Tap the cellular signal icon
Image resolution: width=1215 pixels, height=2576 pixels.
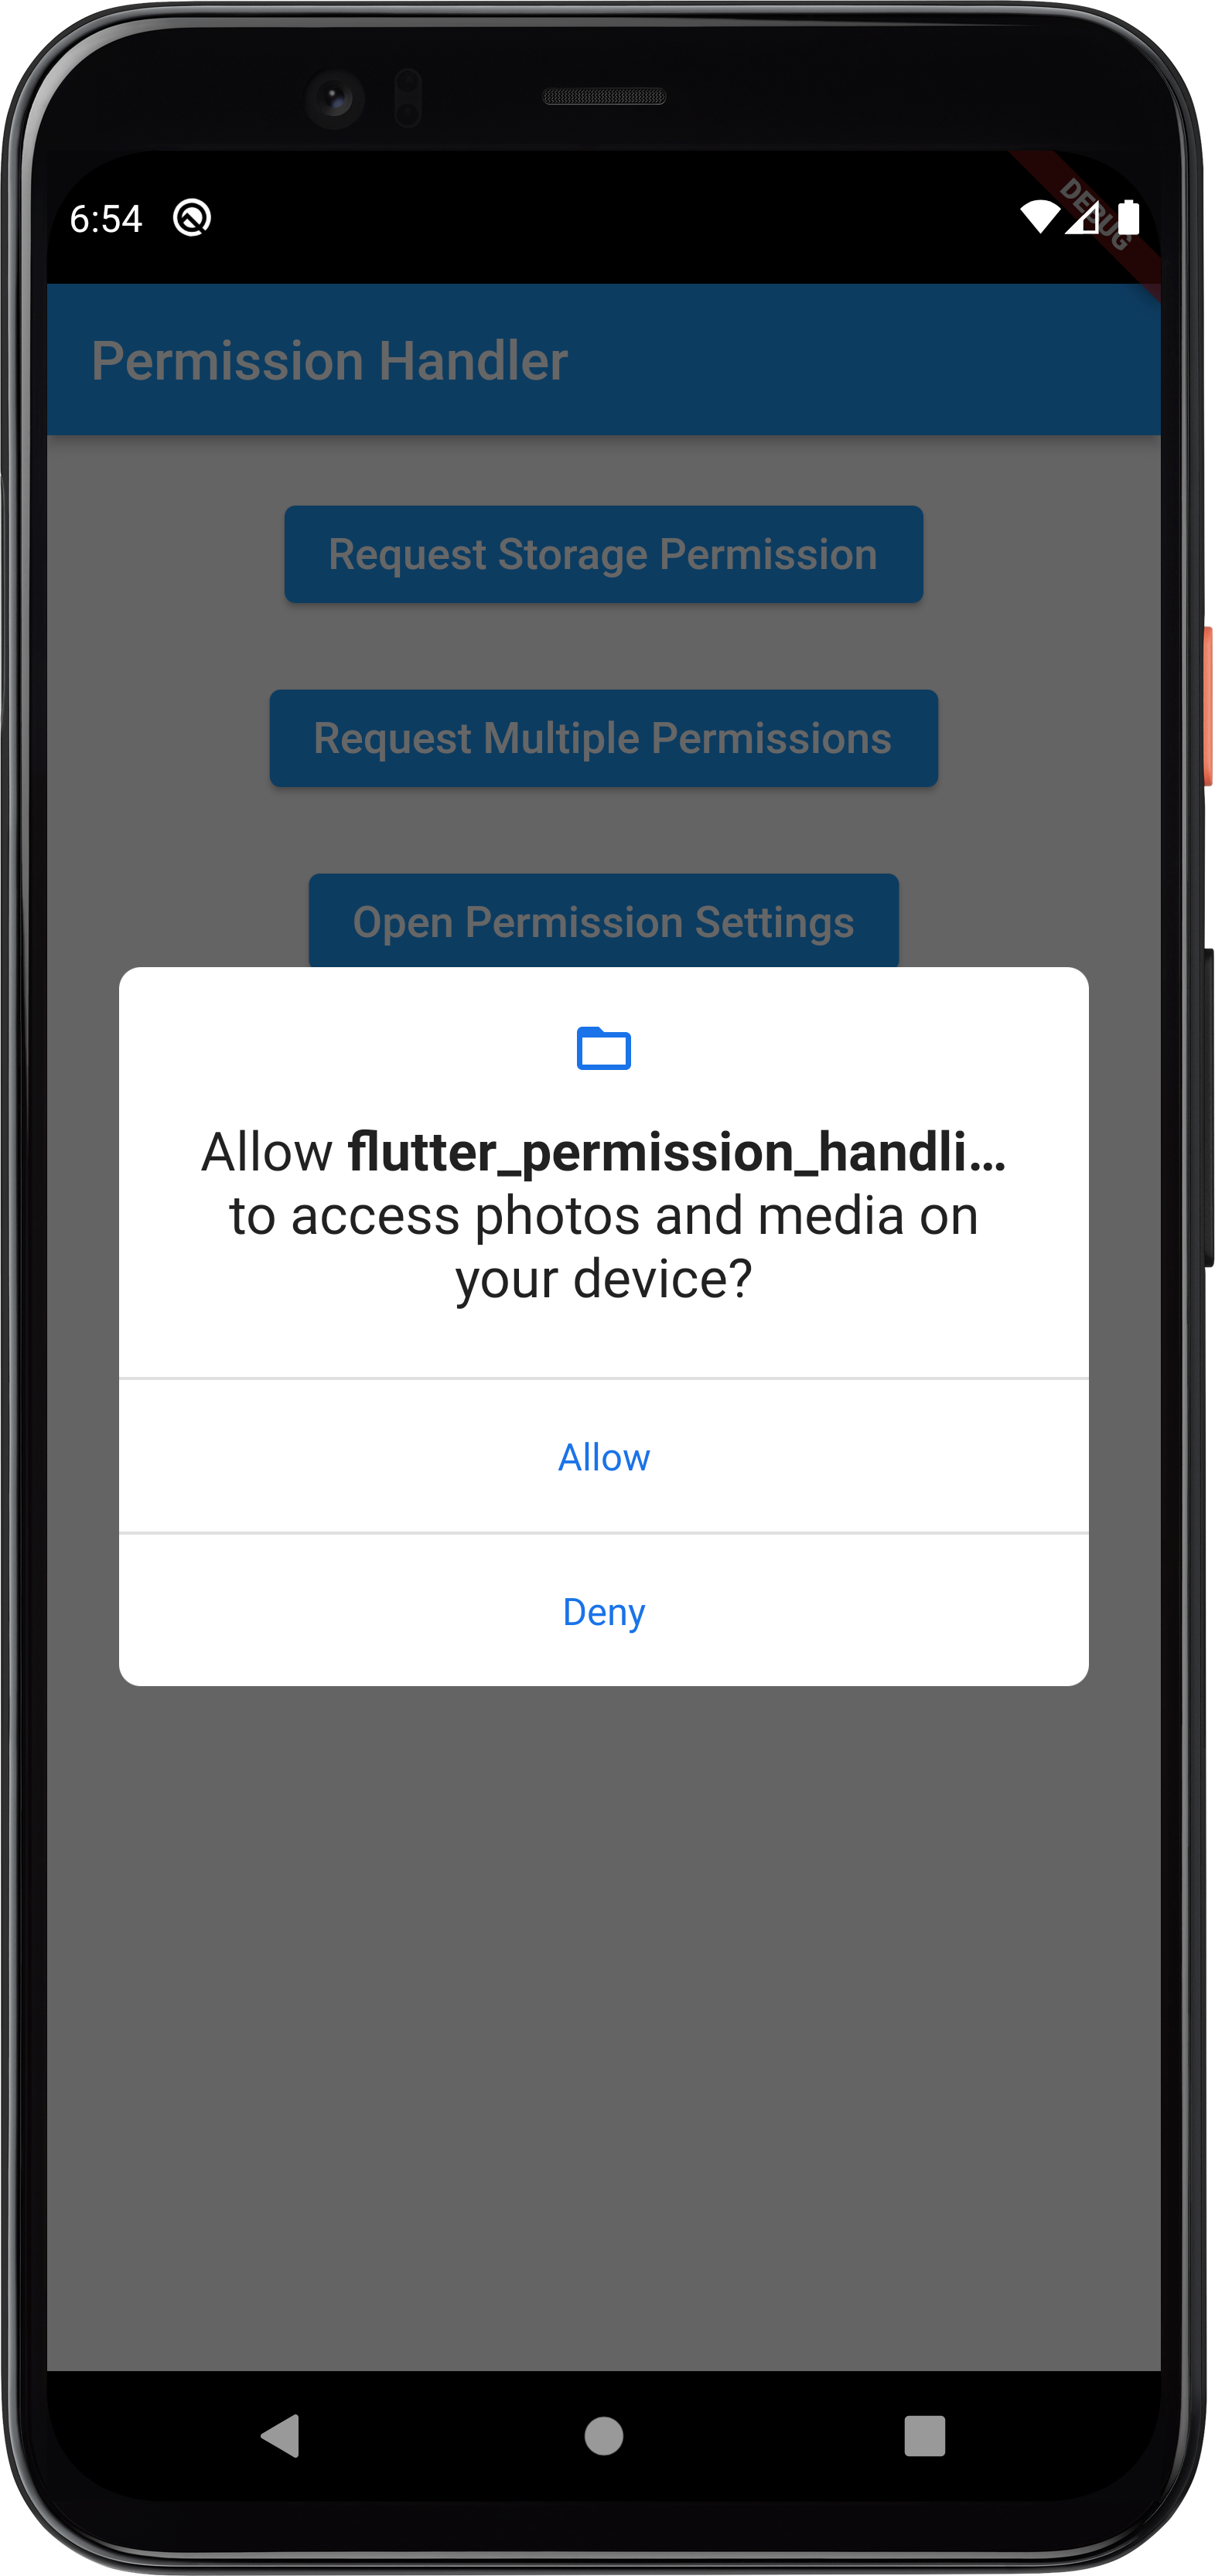1082,217
